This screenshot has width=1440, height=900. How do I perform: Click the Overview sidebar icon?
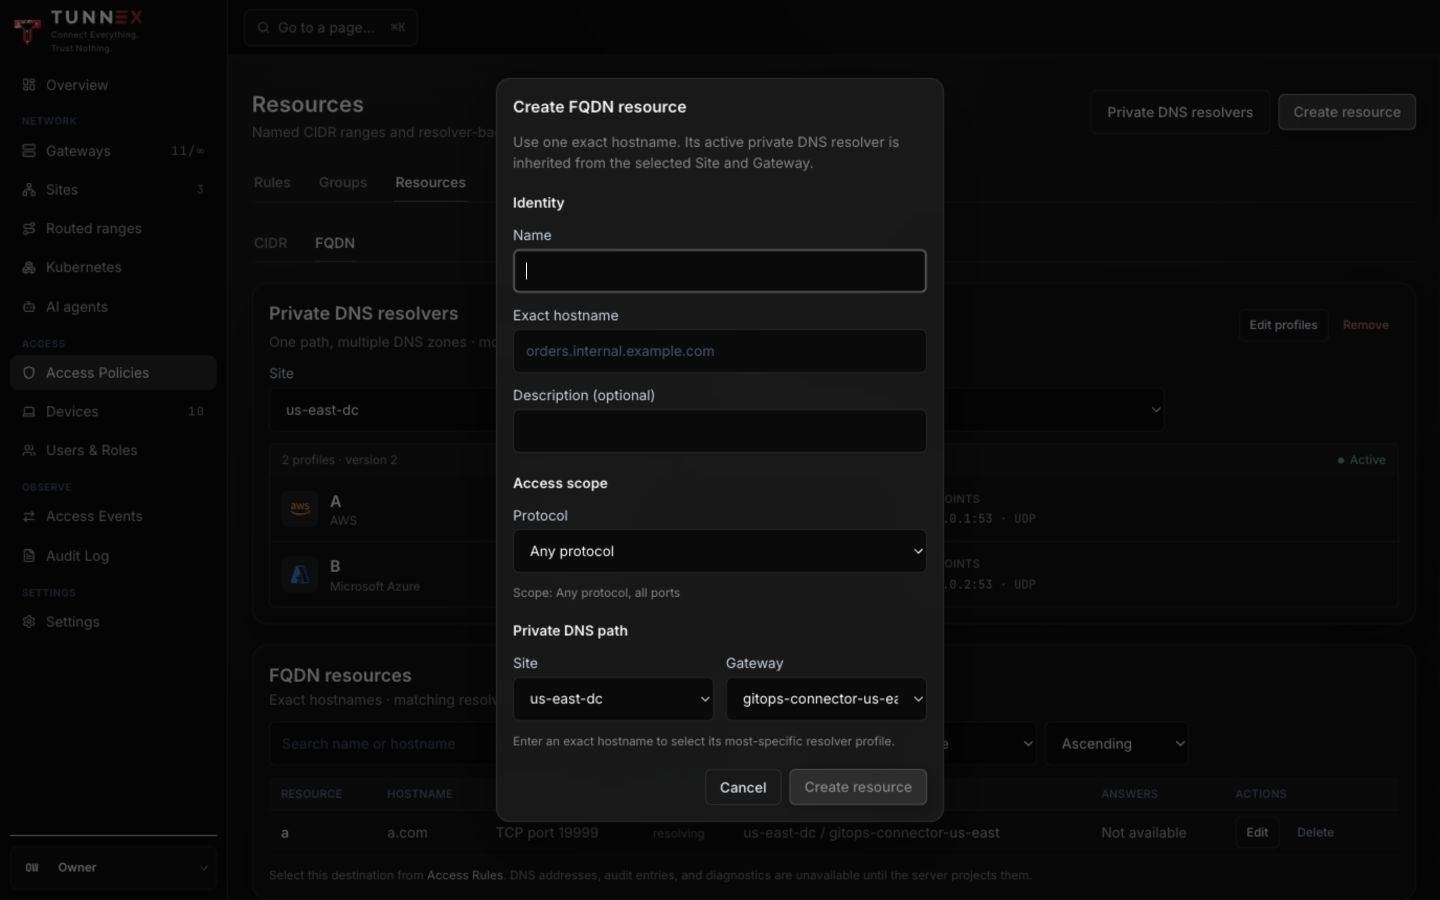tap(29, 85)
